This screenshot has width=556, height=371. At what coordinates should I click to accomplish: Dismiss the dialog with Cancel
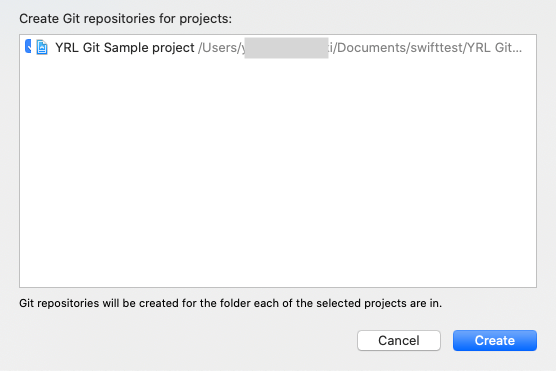coord(399,340)
